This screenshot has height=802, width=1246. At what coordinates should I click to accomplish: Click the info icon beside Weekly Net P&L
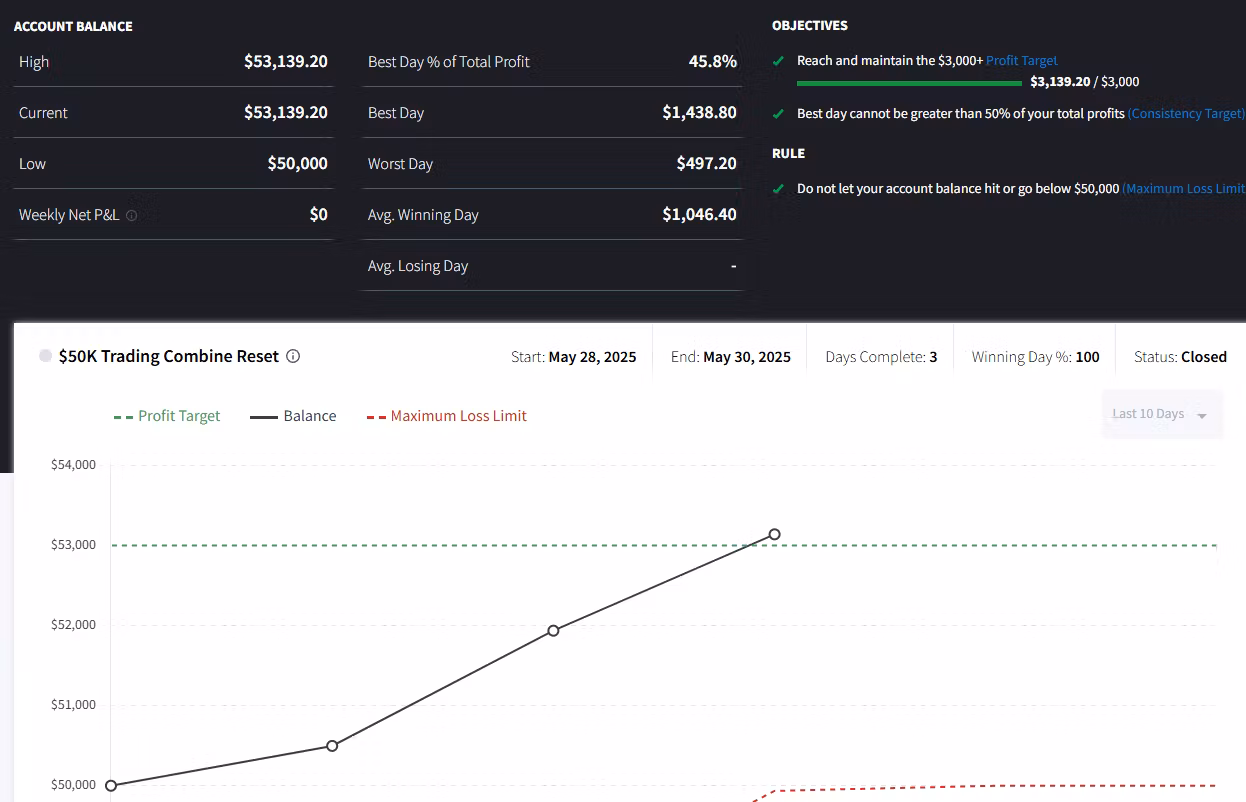[132, 215]
